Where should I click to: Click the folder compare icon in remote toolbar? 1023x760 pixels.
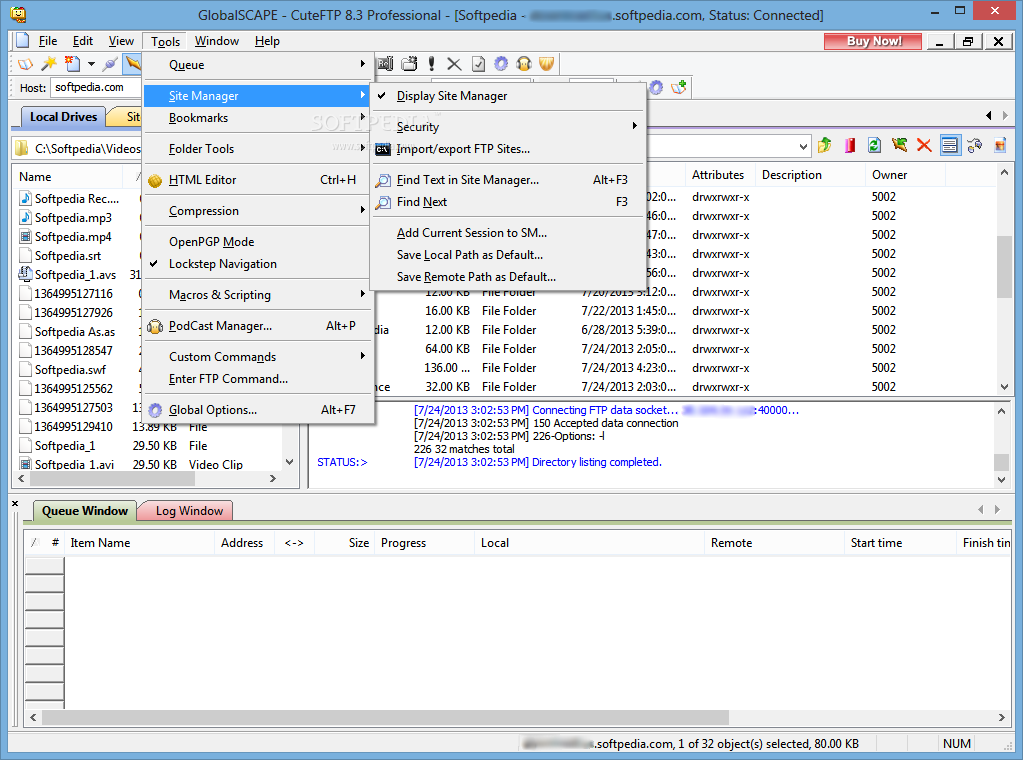pos(975,145)
